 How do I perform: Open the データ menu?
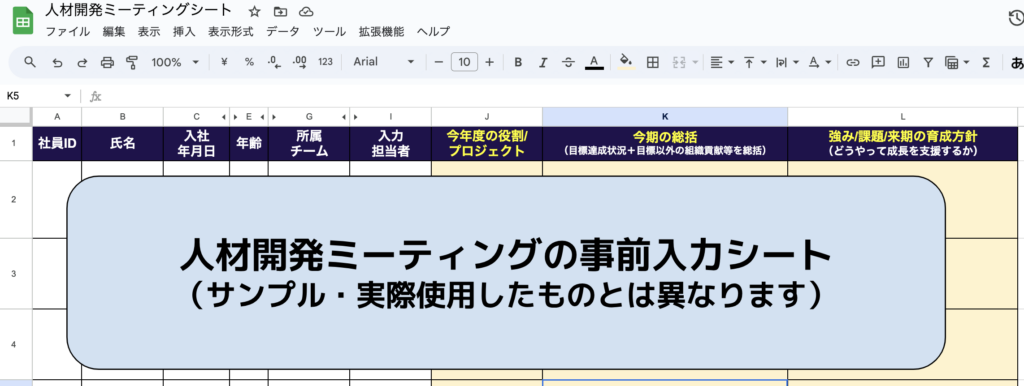coord(283,31)
